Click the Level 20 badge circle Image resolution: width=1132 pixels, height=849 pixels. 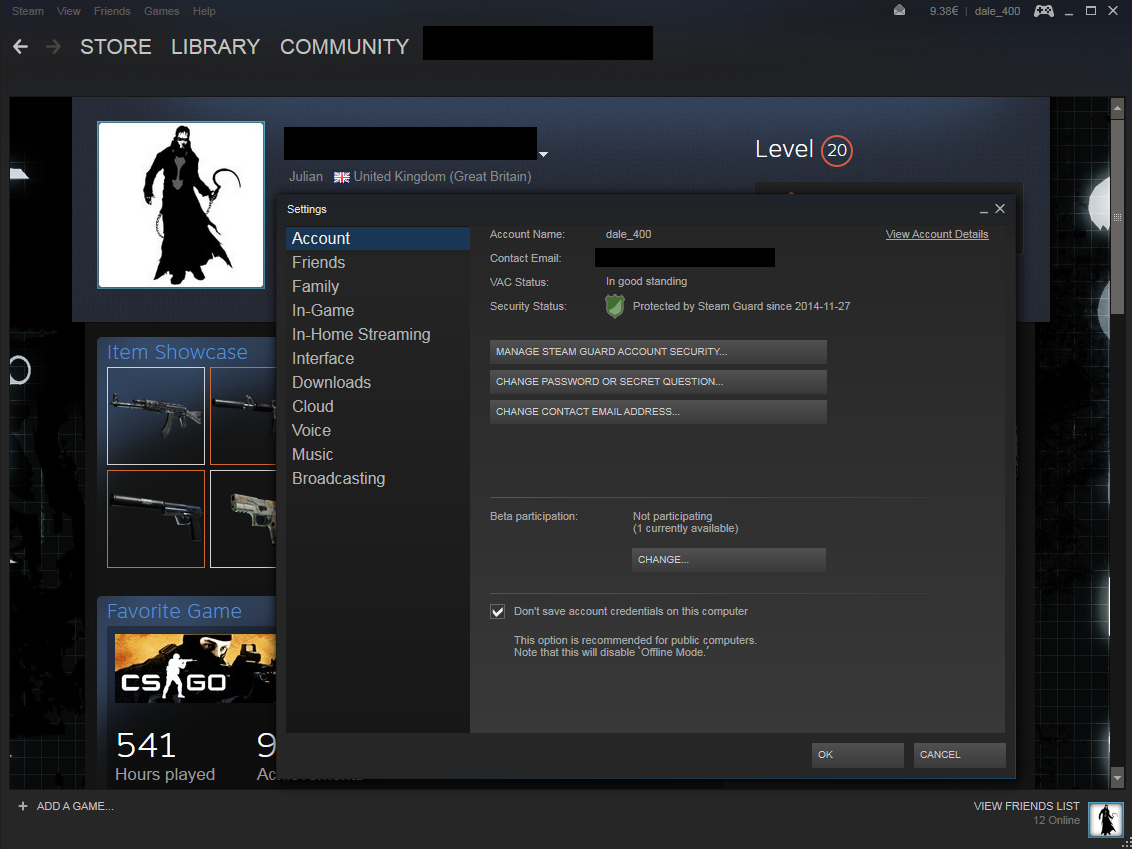tap(837, 150)
